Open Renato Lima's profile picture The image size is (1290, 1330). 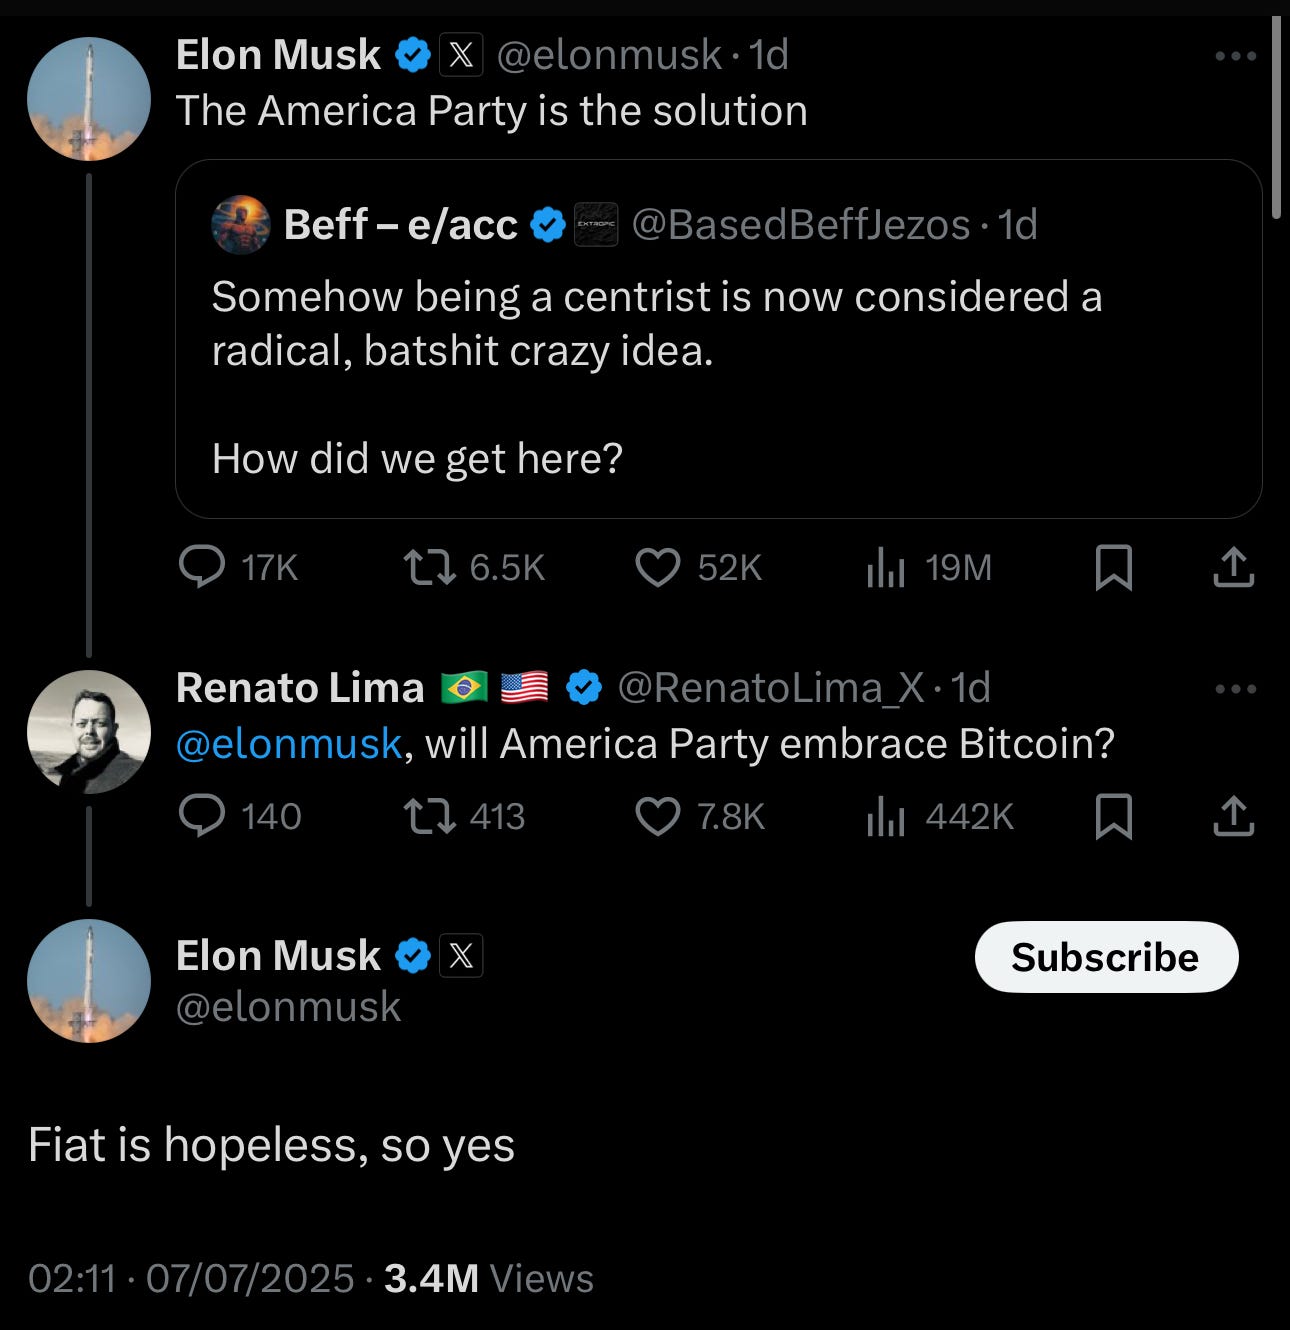[89, 731]
